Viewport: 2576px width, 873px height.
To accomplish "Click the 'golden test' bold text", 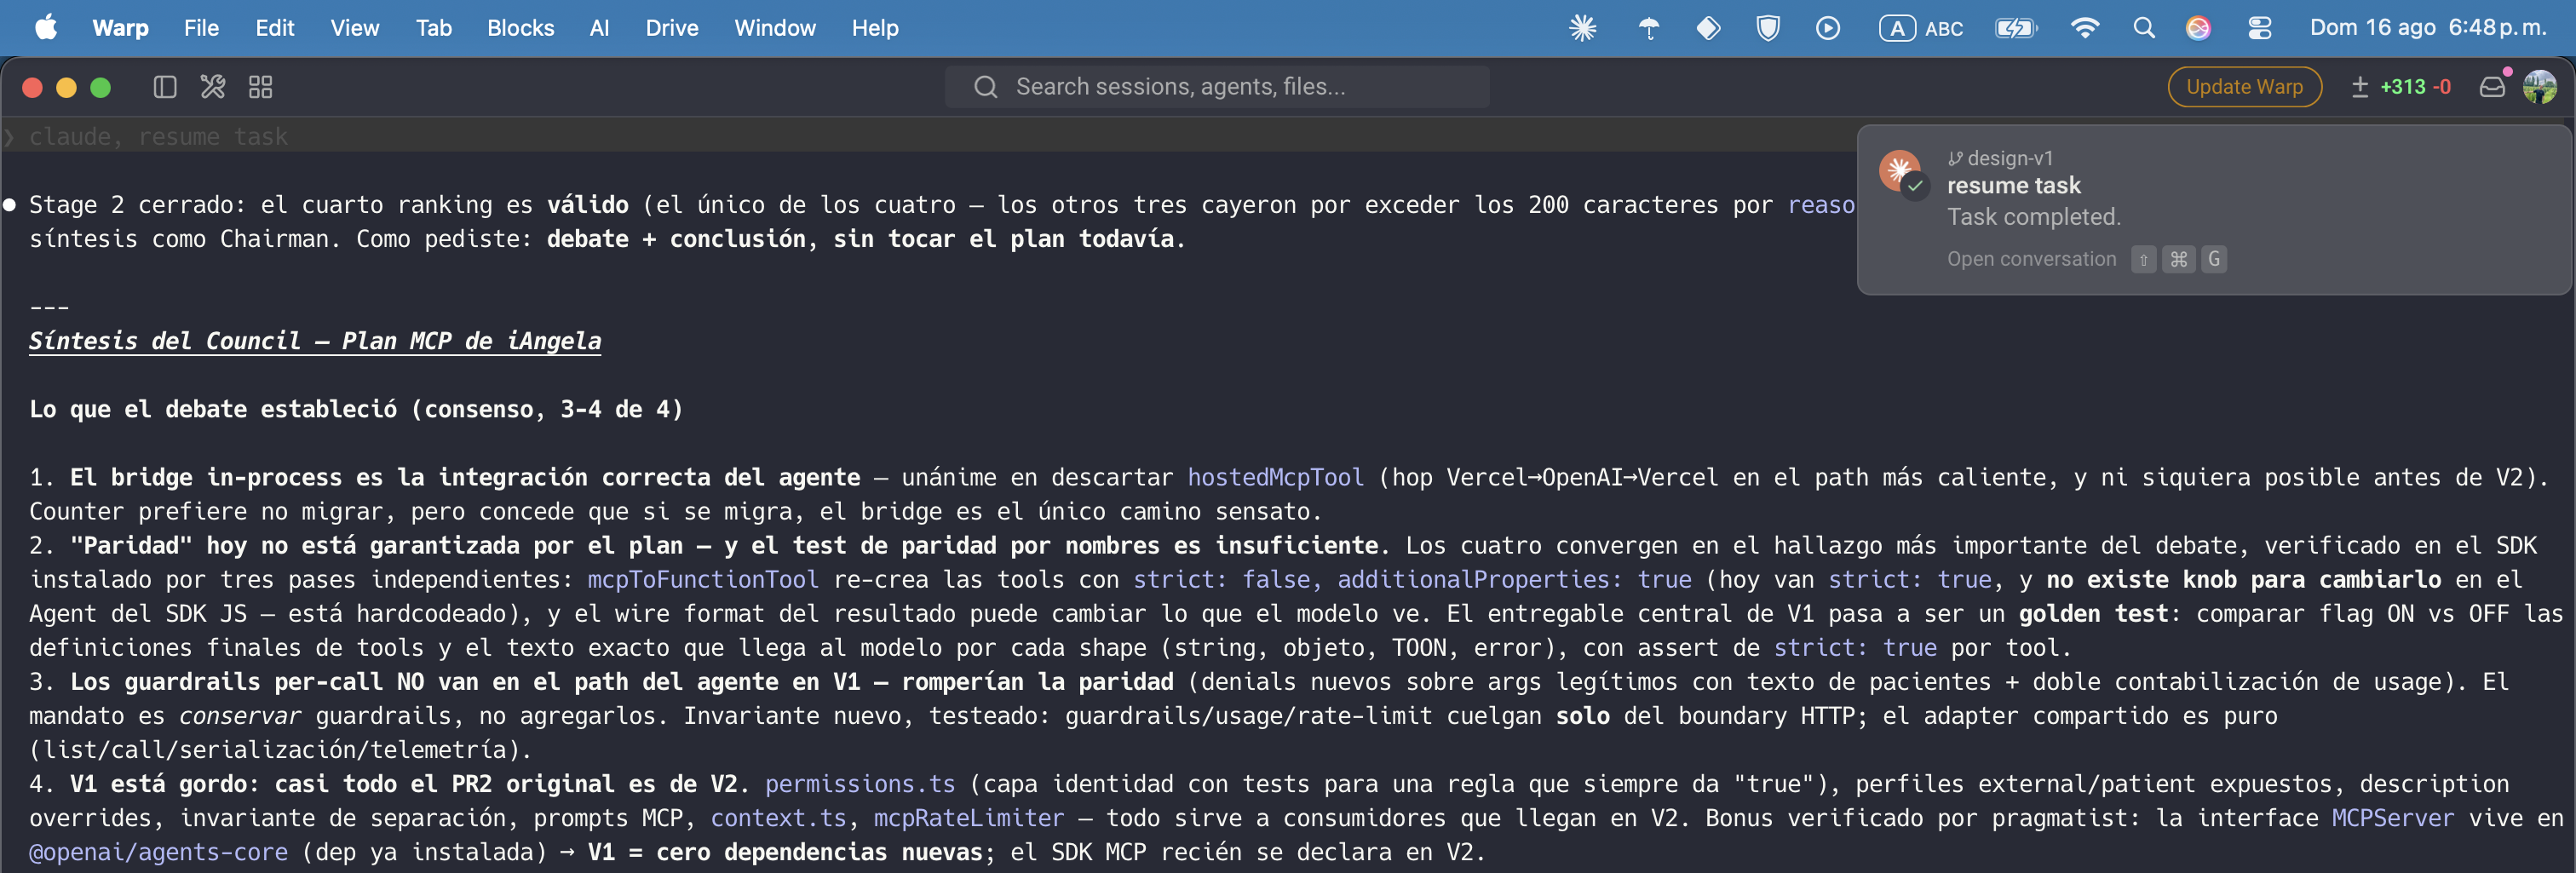I will tap(2093, 613).
